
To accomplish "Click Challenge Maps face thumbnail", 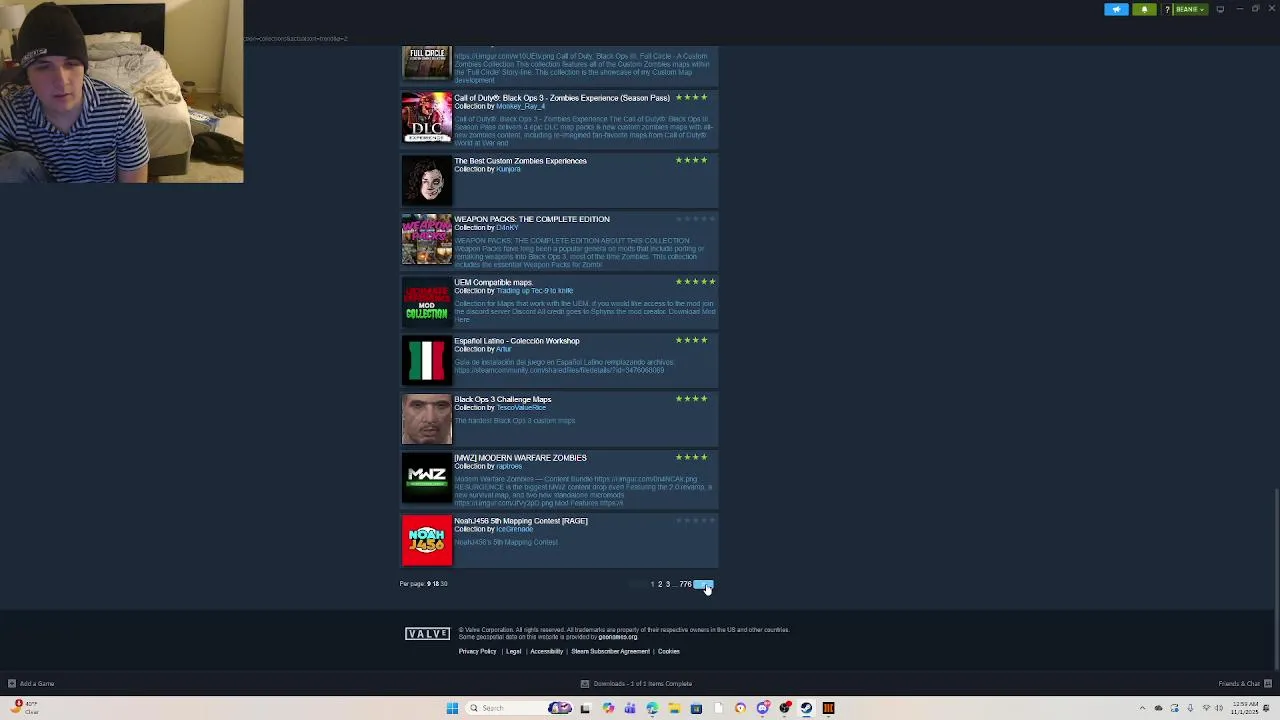I will point(427,419).
